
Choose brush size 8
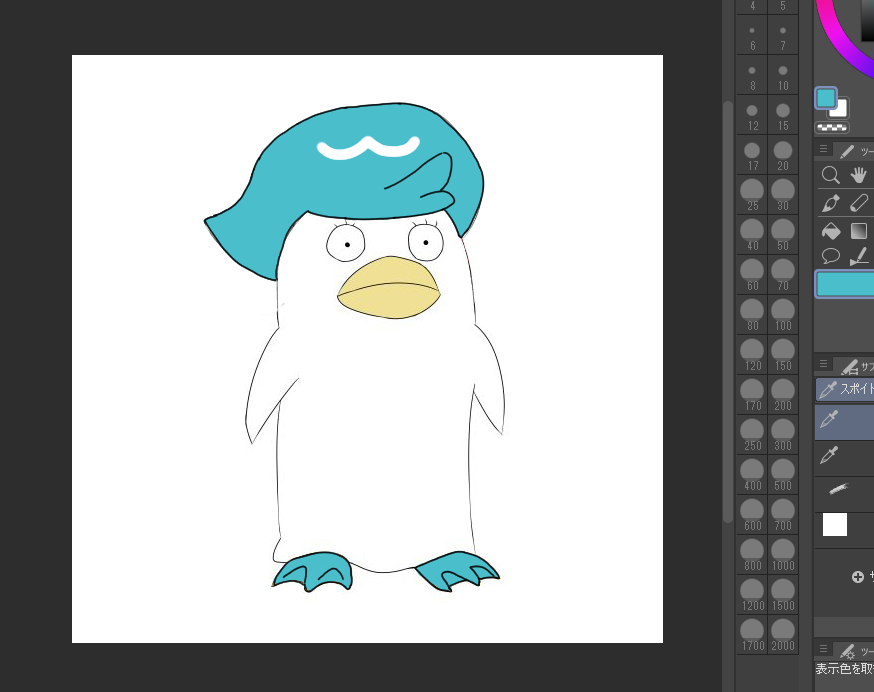coord(752,75)
